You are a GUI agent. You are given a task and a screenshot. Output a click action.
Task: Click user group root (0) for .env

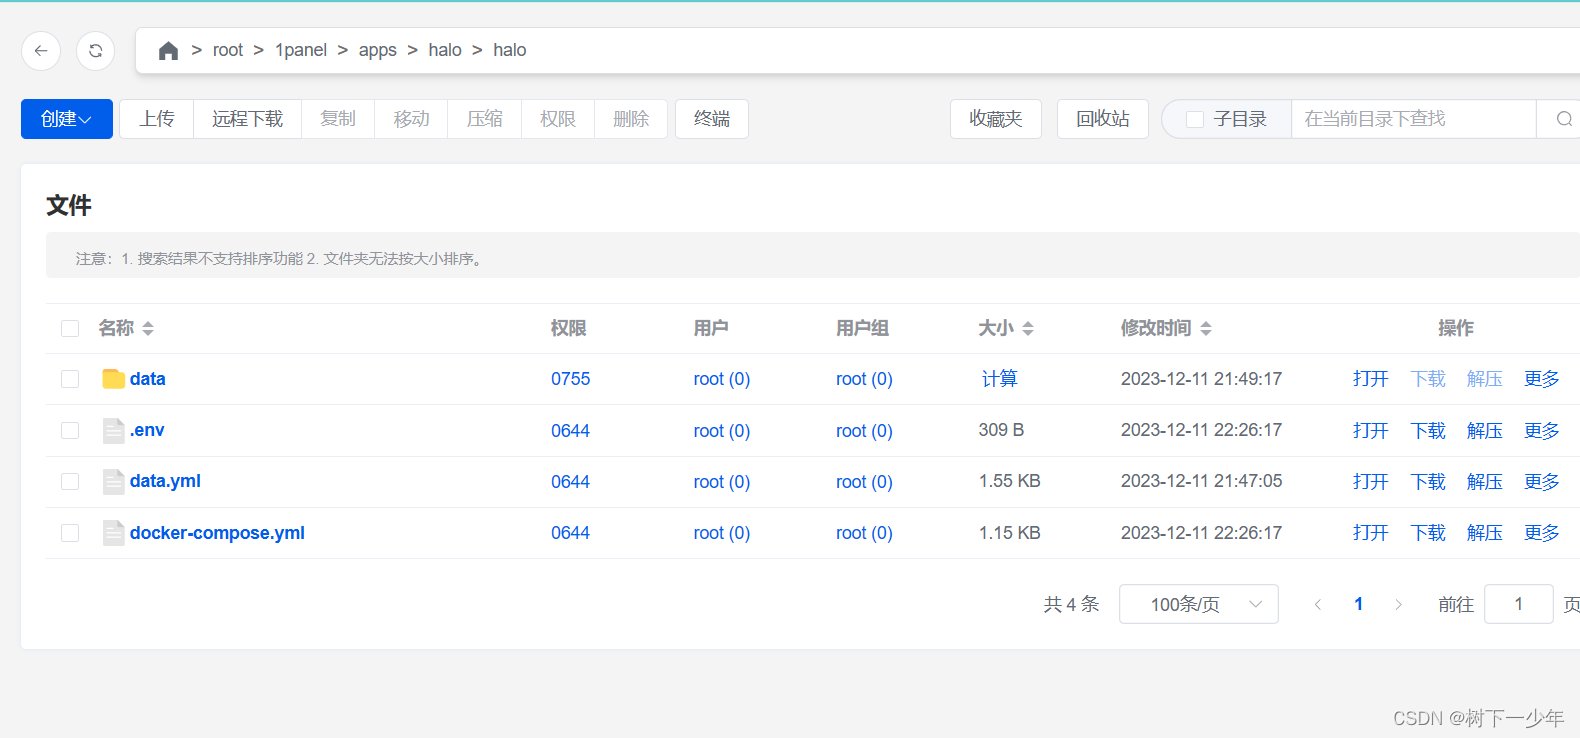click(x=864, y=431)
